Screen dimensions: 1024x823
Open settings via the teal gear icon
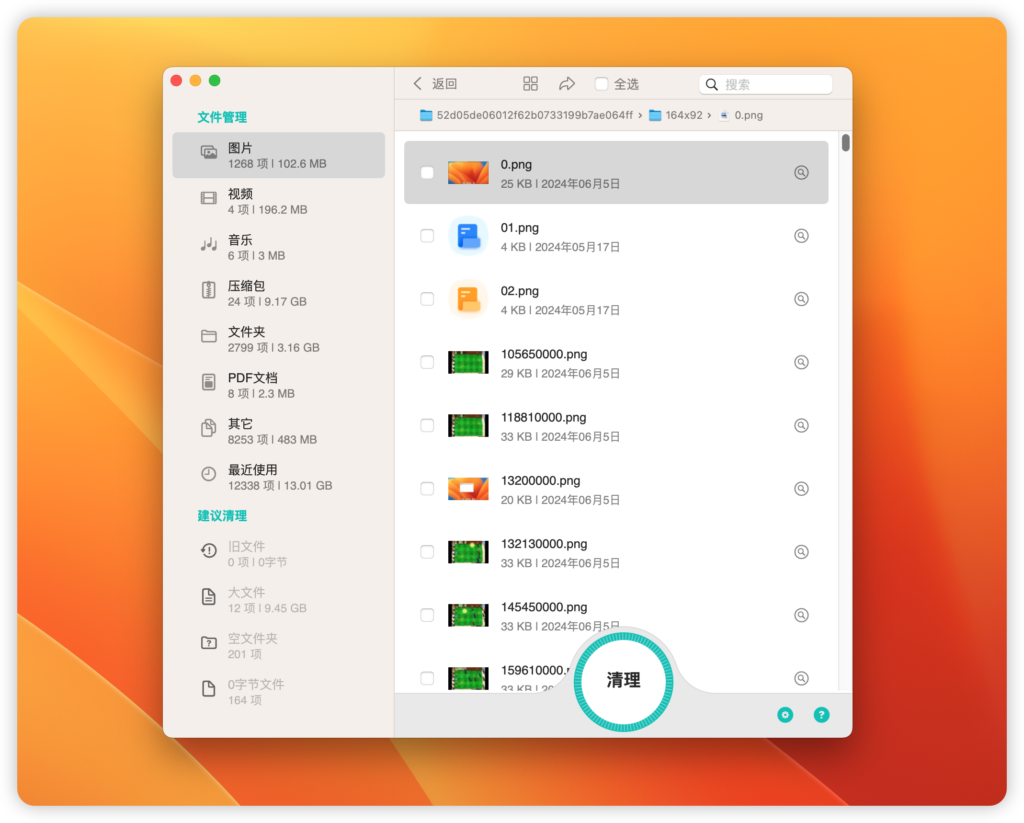tap(784, 714)
